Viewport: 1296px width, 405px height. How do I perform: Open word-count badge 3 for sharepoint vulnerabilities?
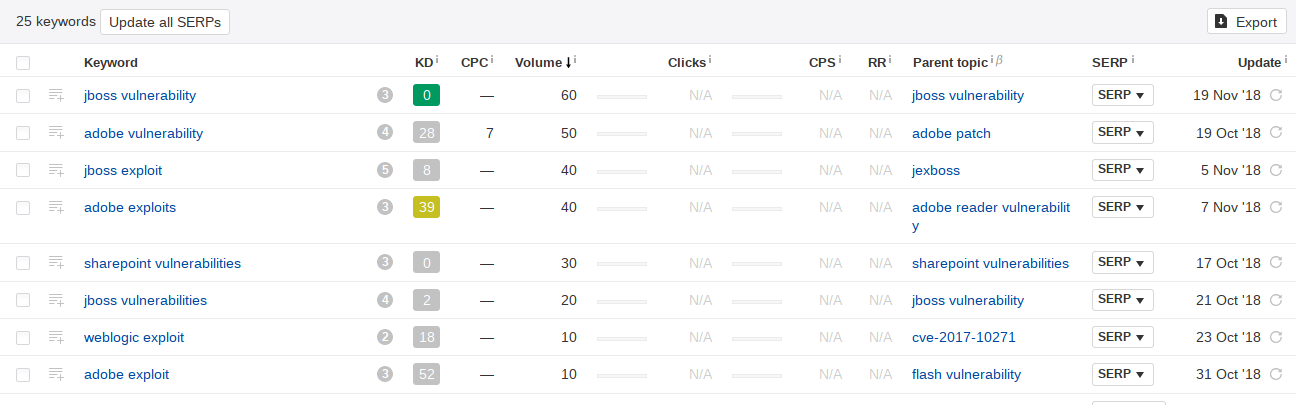tap(385, 263)
